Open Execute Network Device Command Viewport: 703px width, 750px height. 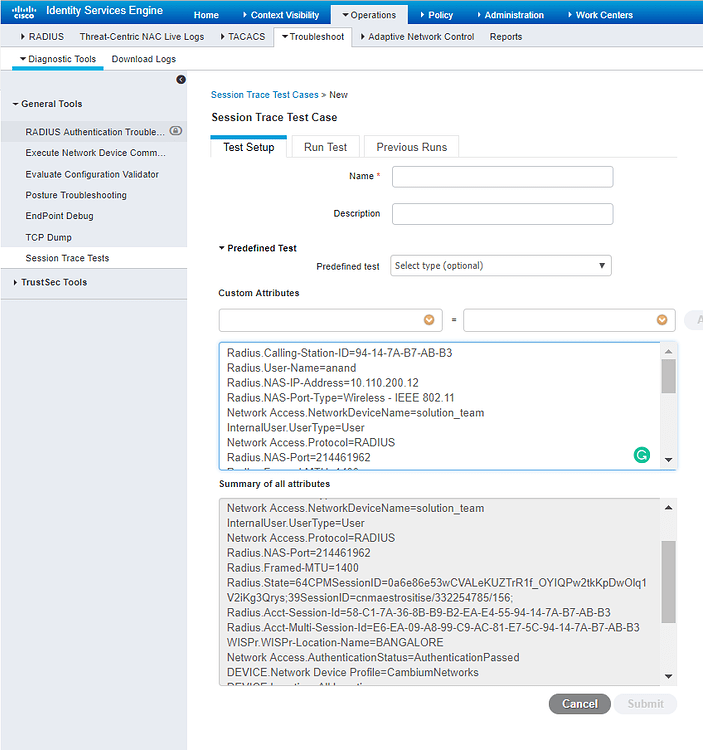tap(96, 153)
